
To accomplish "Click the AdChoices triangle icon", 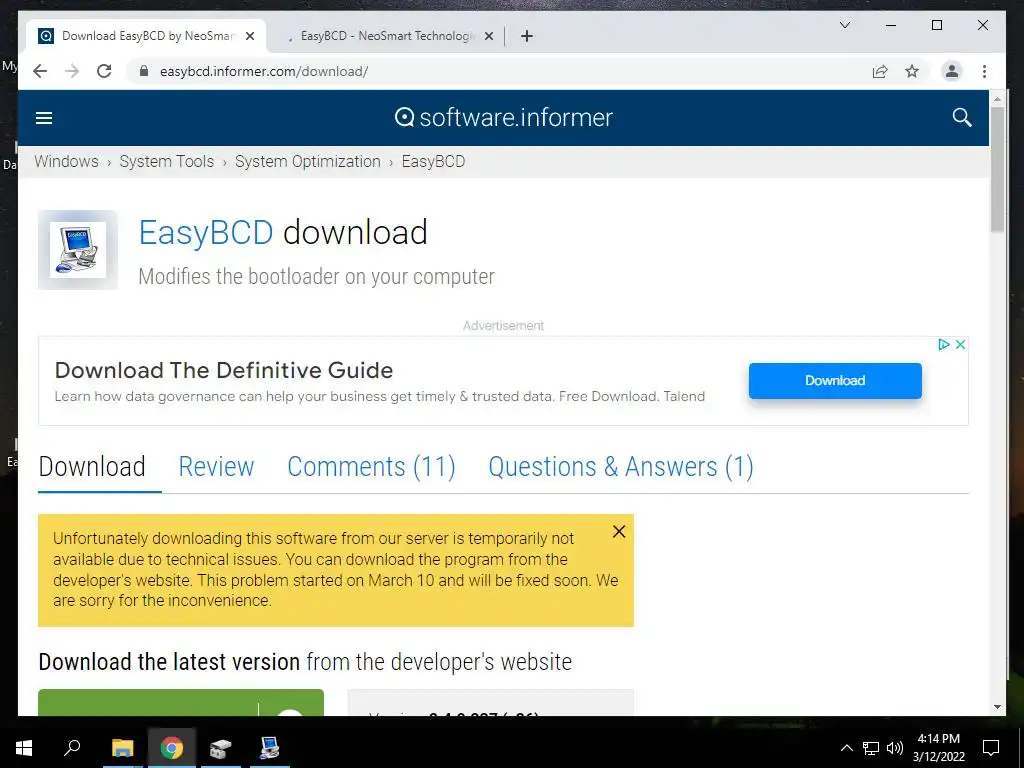I will click(x=944, y=344).
